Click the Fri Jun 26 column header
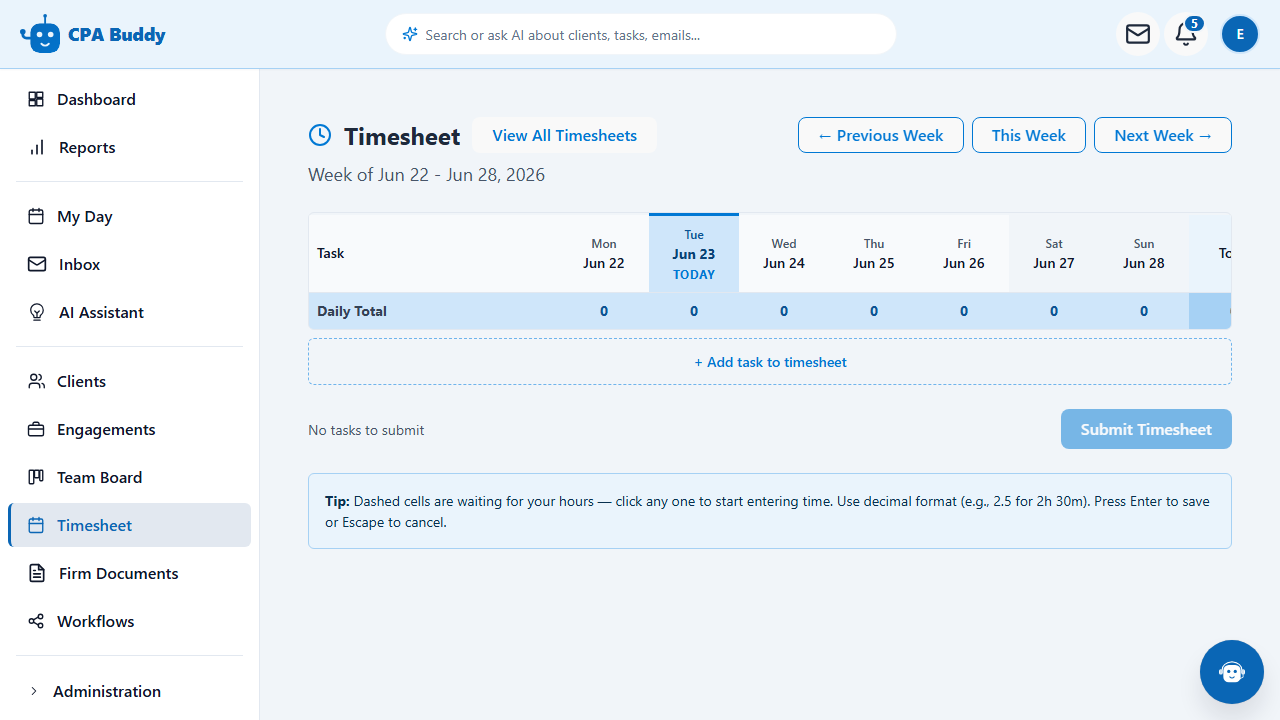This screenshot has width=1280, height=720. click(964, 254)
